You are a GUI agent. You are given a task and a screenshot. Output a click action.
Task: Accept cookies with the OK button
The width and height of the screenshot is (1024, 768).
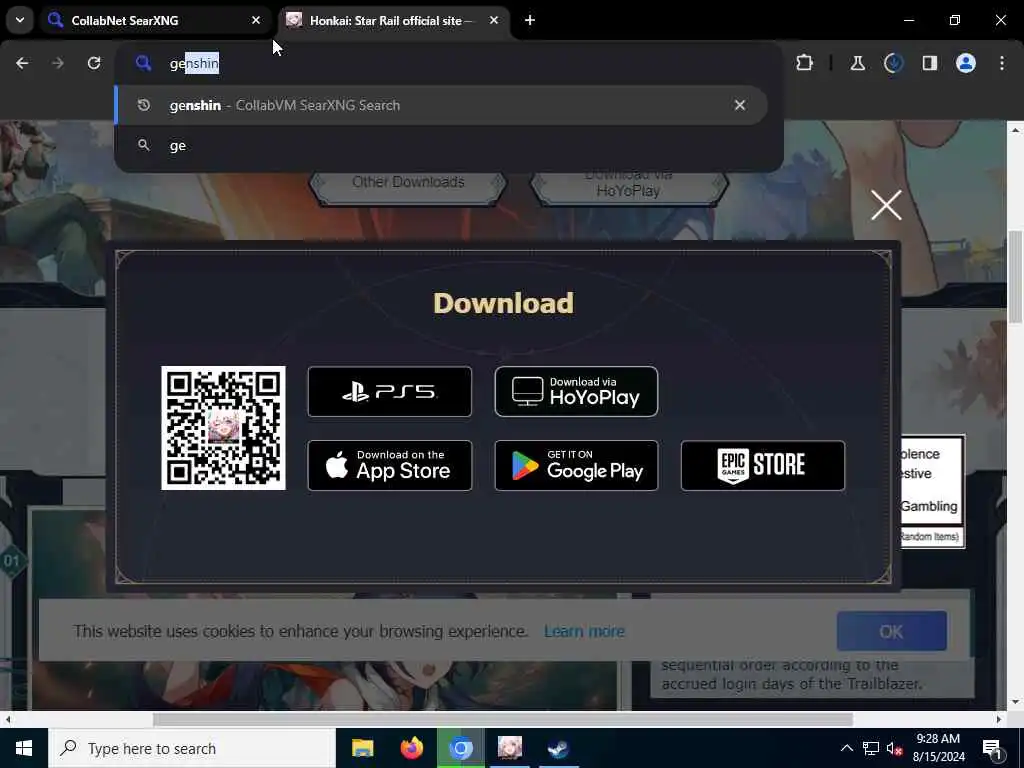(891, 632)
